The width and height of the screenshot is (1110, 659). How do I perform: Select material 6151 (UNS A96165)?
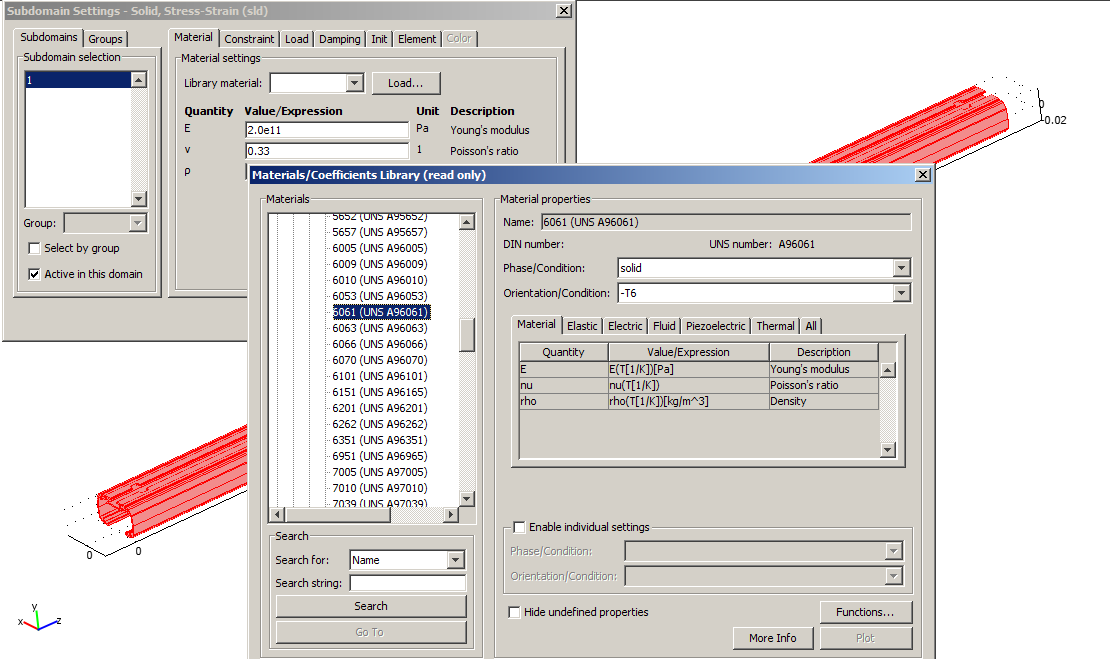tap(379, 392)
